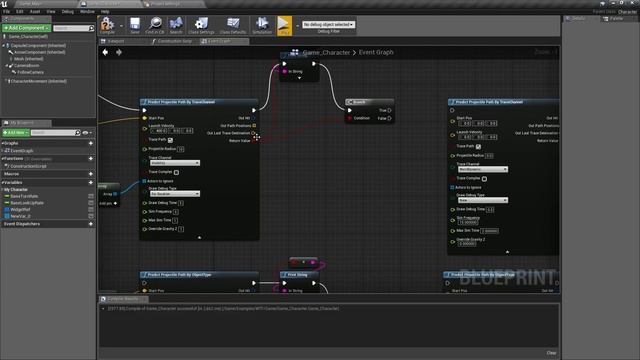
Task: Toggle Trace Complex checkbox on left node
Action: pyautogui.click(x=176, y=172)
